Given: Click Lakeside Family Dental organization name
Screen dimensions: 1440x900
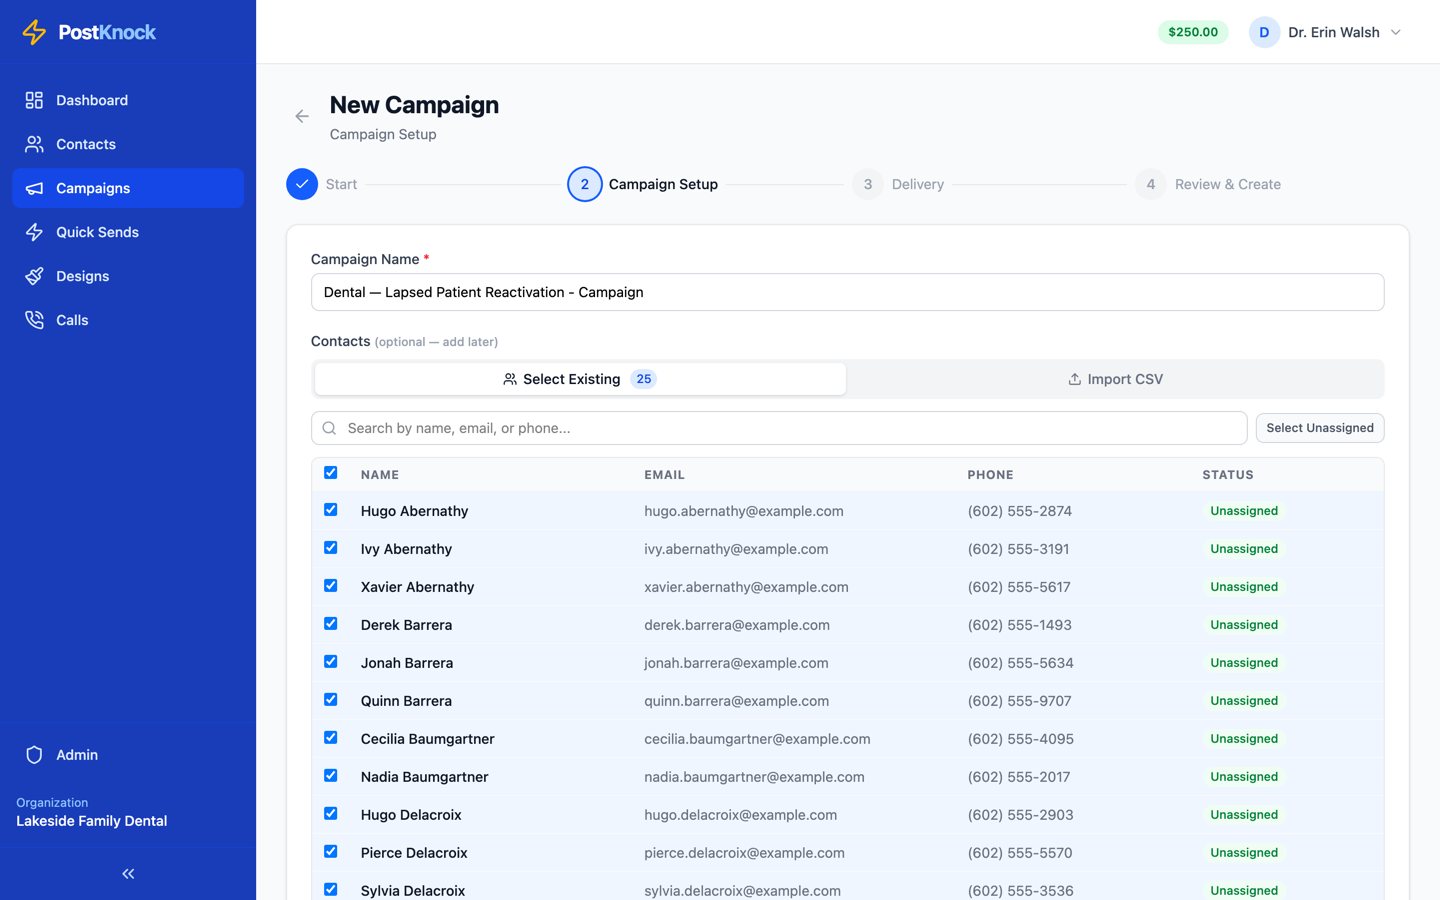Looking at the screenshot, I should click(92, 821).
